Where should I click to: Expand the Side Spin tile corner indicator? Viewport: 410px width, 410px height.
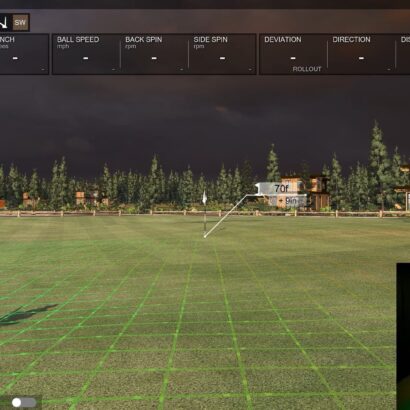[250, 70]
